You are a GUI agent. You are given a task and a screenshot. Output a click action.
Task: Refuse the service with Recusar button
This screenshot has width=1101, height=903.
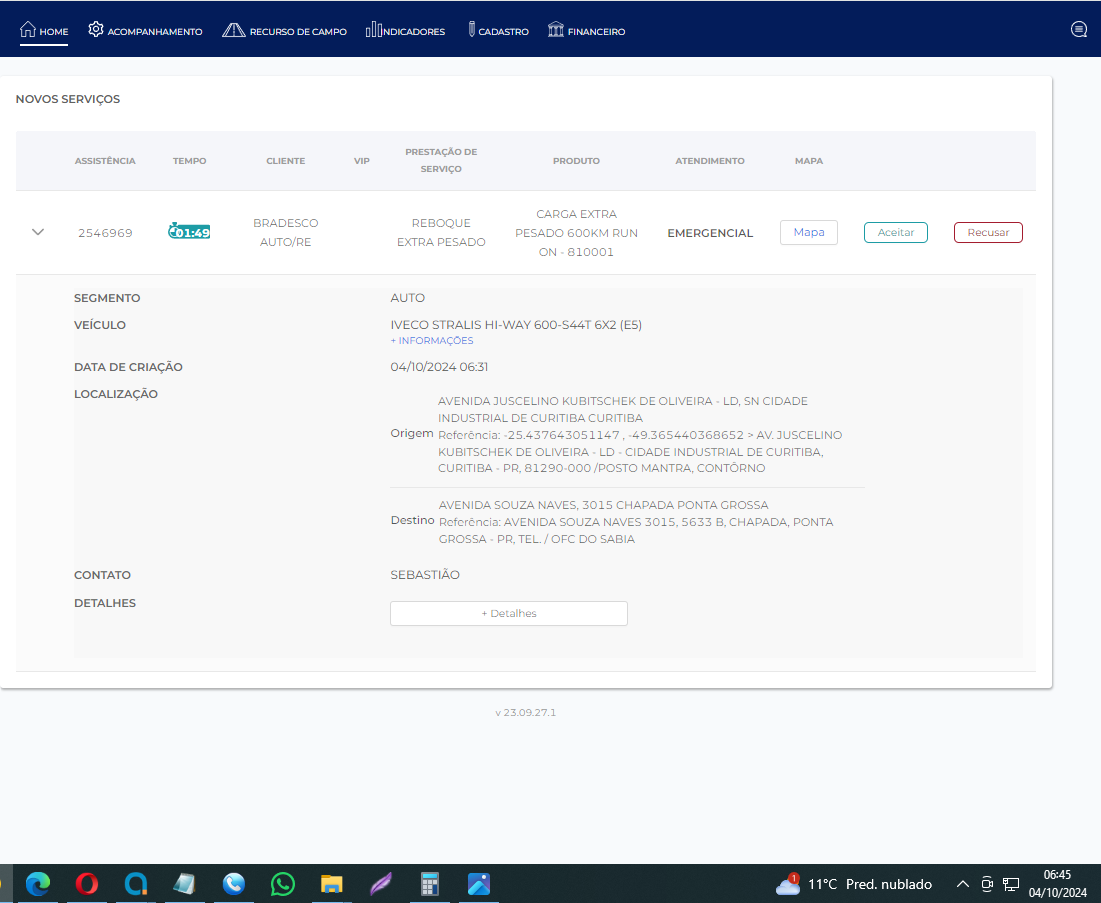point(988,232)
